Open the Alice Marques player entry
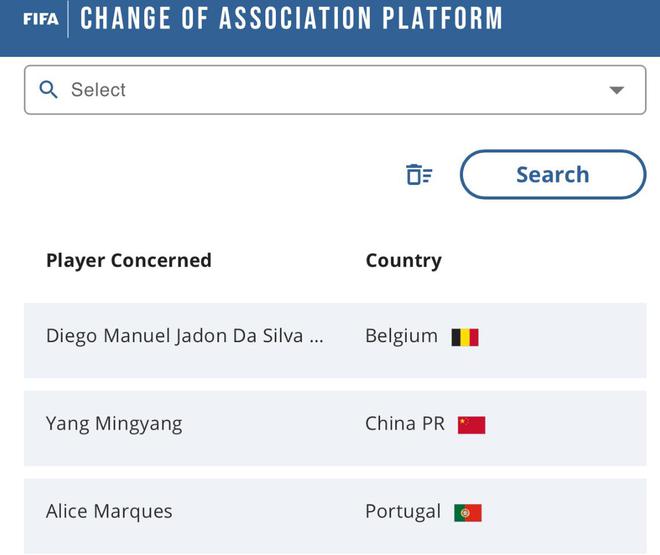660x555 pixels. [x=109, y=511]
